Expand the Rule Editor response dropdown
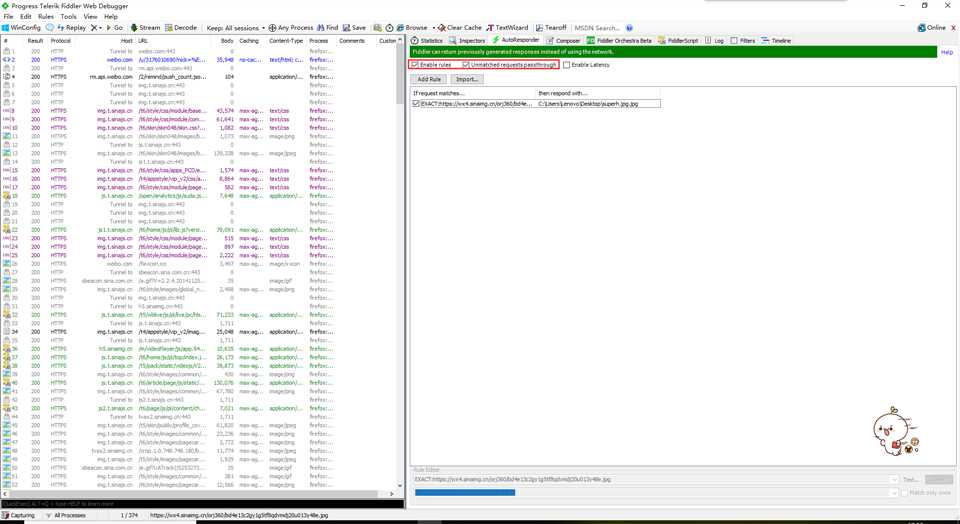The image size is (960, 524). pyautogui.click(x=894, y=492)
